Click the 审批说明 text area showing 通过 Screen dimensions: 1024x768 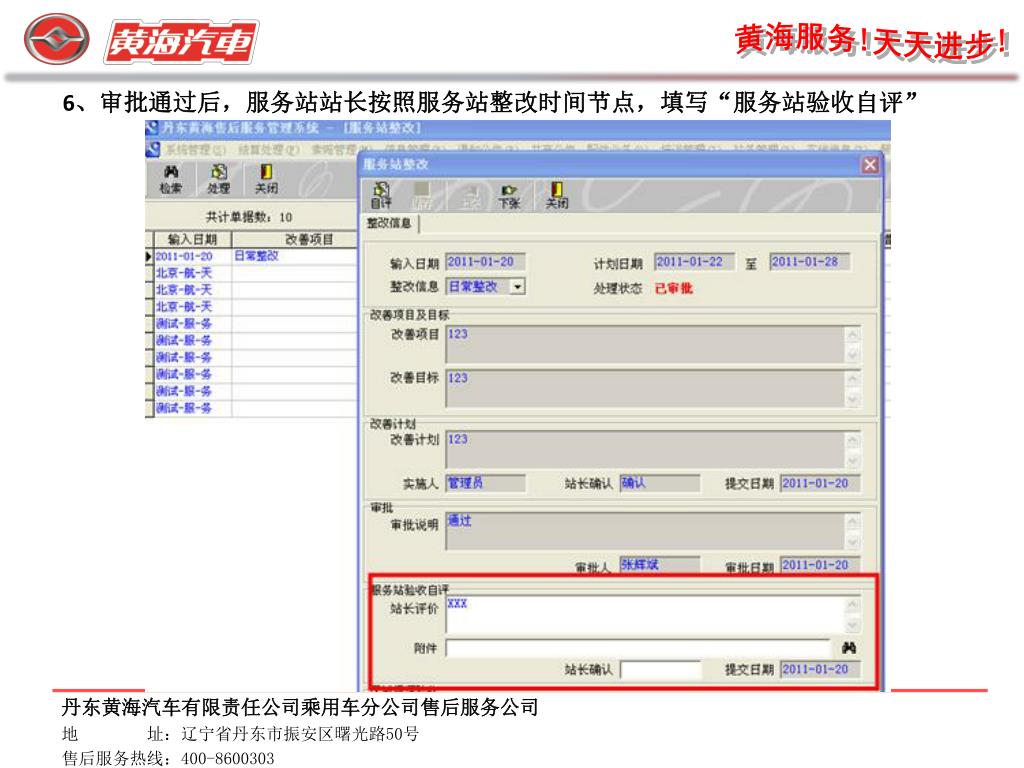point(645,531)
